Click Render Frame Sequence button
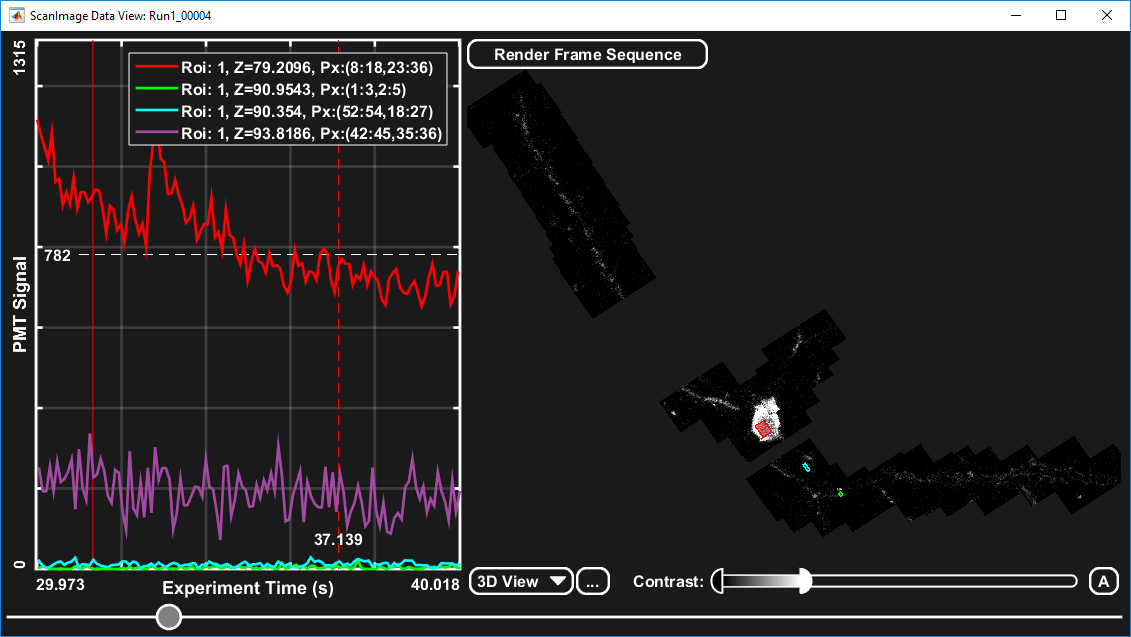This screenshot has width=1131, height=637. (588, 55)
